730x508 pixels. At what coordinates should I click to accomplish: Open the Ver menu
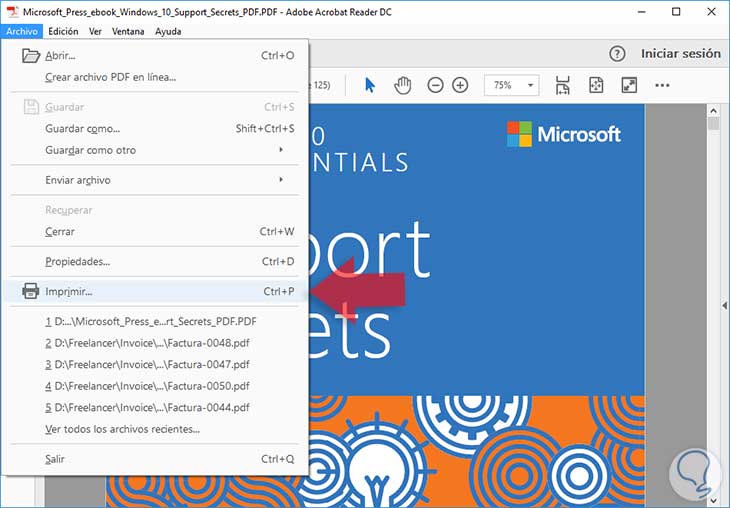point(95,31)
